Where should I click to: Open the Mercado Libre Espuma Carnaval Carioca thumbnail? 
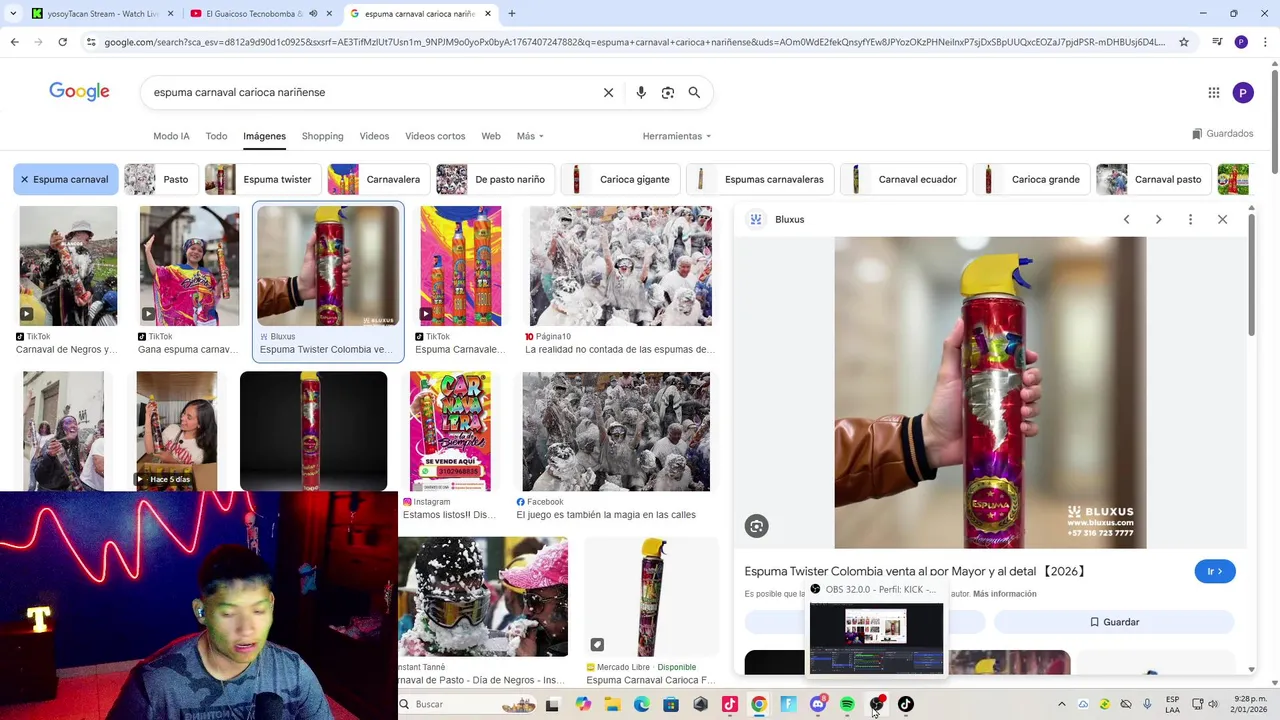[652, 596]
